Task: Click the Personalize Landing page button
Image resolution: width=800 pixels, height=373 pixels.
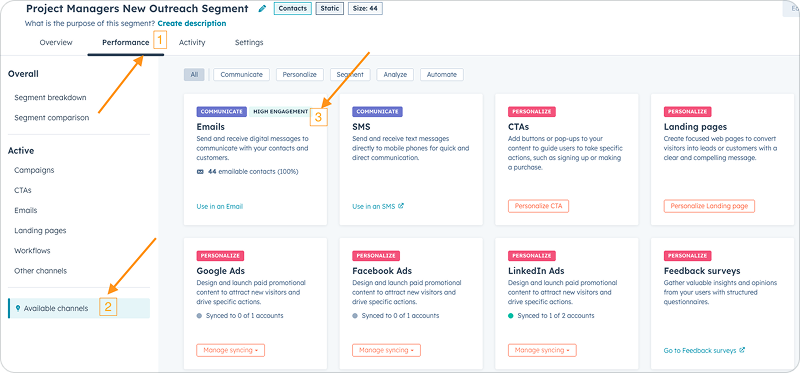Action: tap(709, 206)
